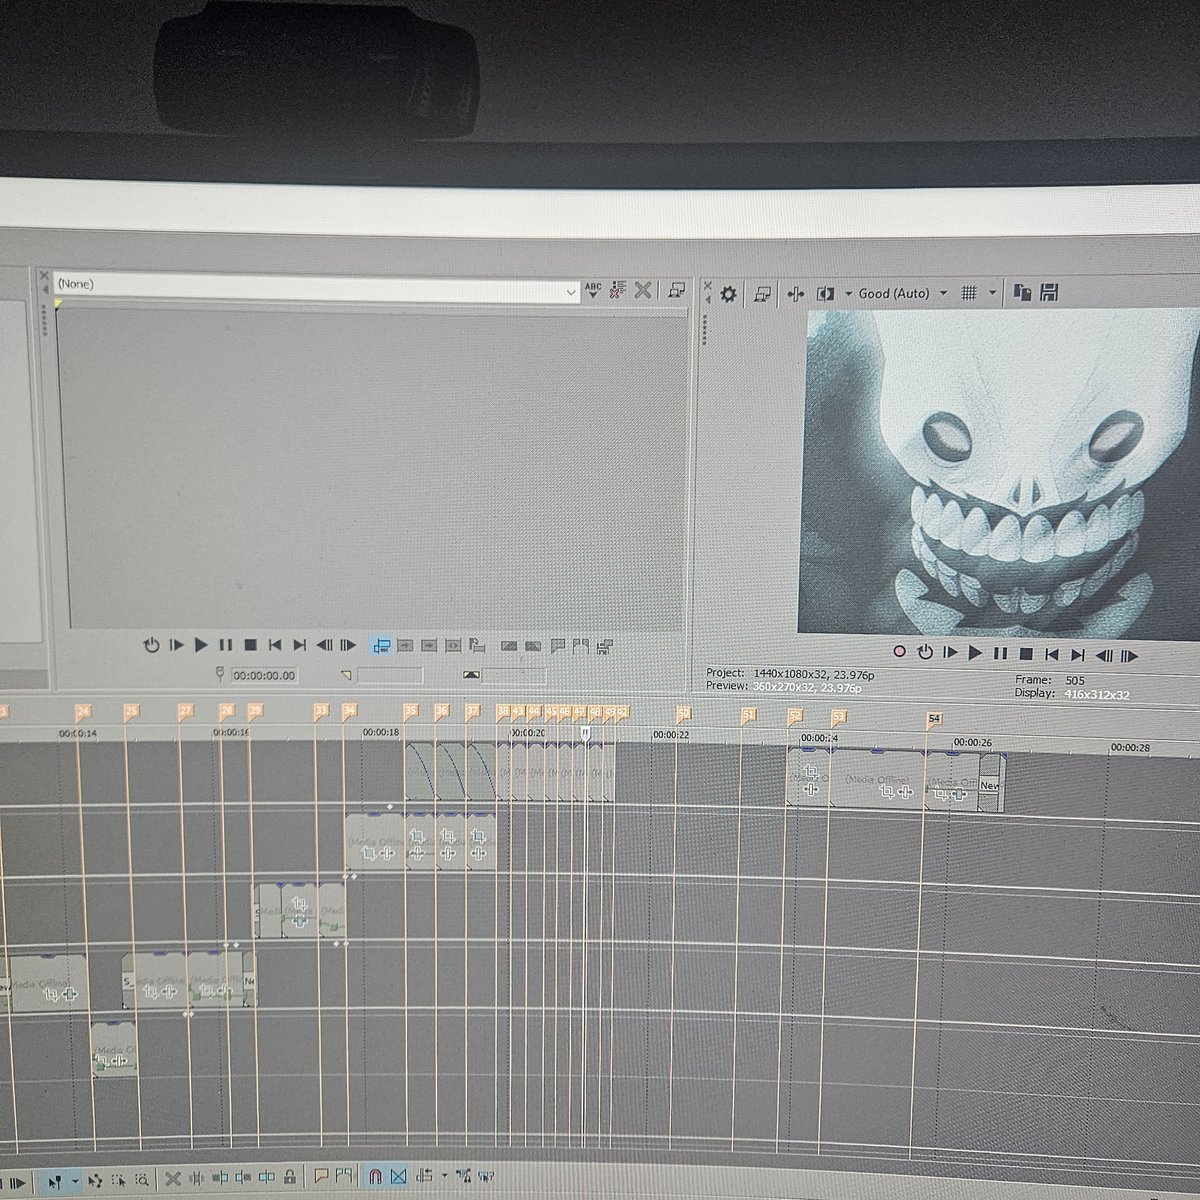1200x1200 pixels.
Task: Open trimmer media dropdown showing (None)
Action: [x=316, y=288]
